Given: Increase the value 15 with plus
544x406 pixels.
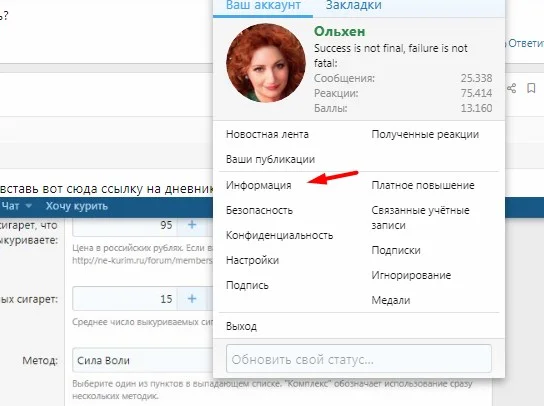Looking at the screenshot, I should (192, 299).
